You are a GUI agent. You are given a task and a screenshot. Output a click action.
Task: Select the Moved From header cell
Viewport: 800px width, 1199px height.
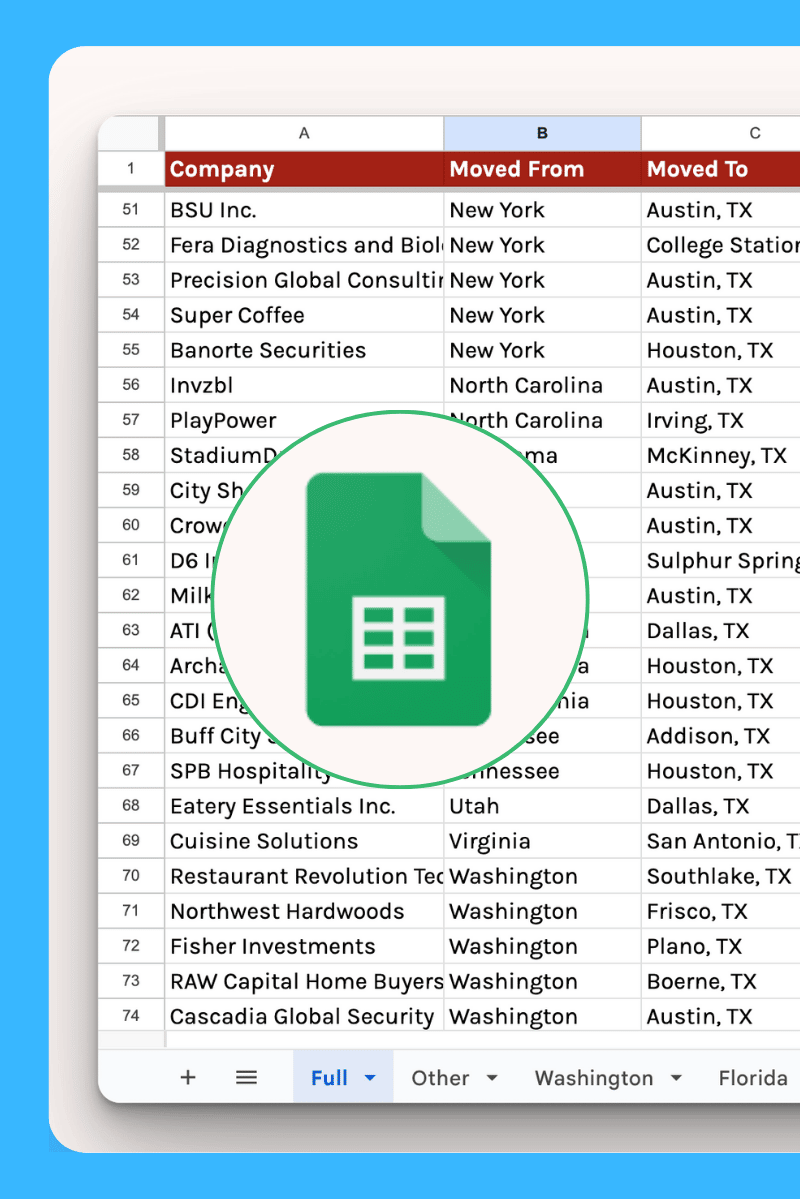pos(542,169)
